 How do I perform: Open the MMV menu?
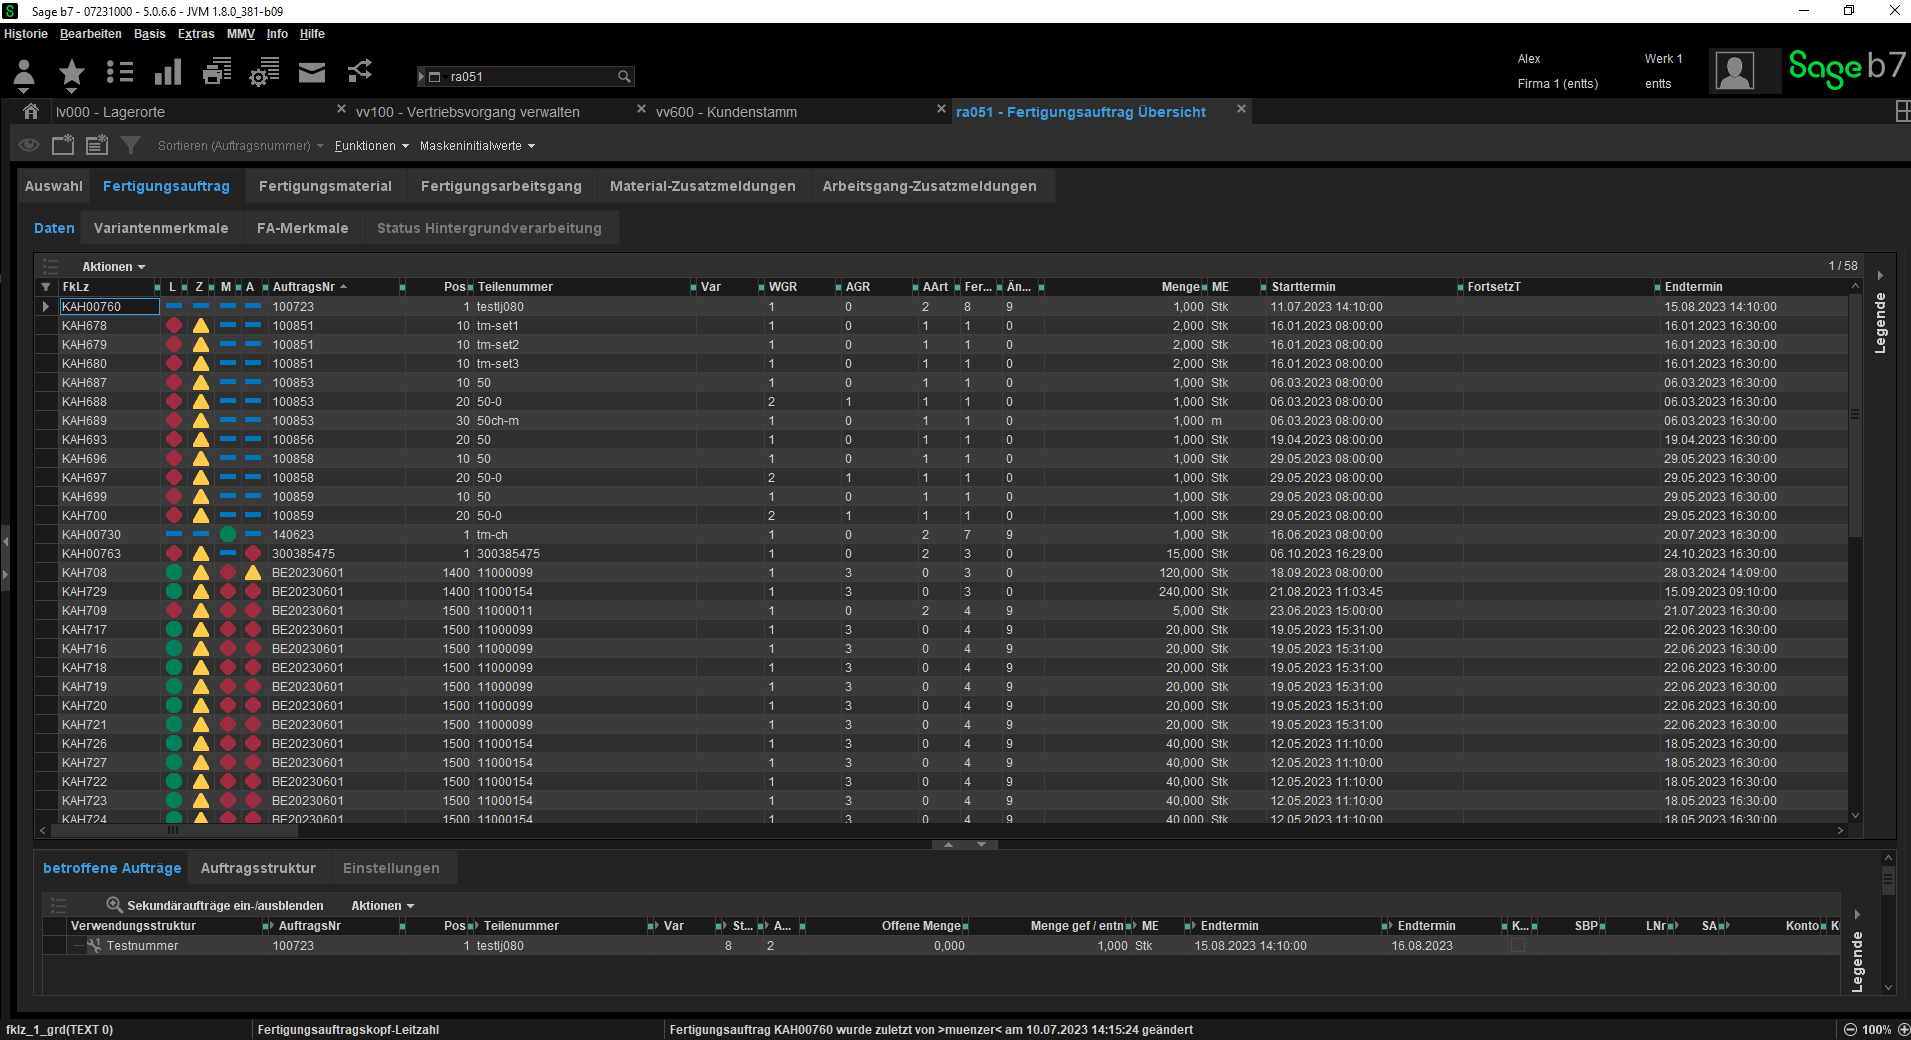coord(240,34)
